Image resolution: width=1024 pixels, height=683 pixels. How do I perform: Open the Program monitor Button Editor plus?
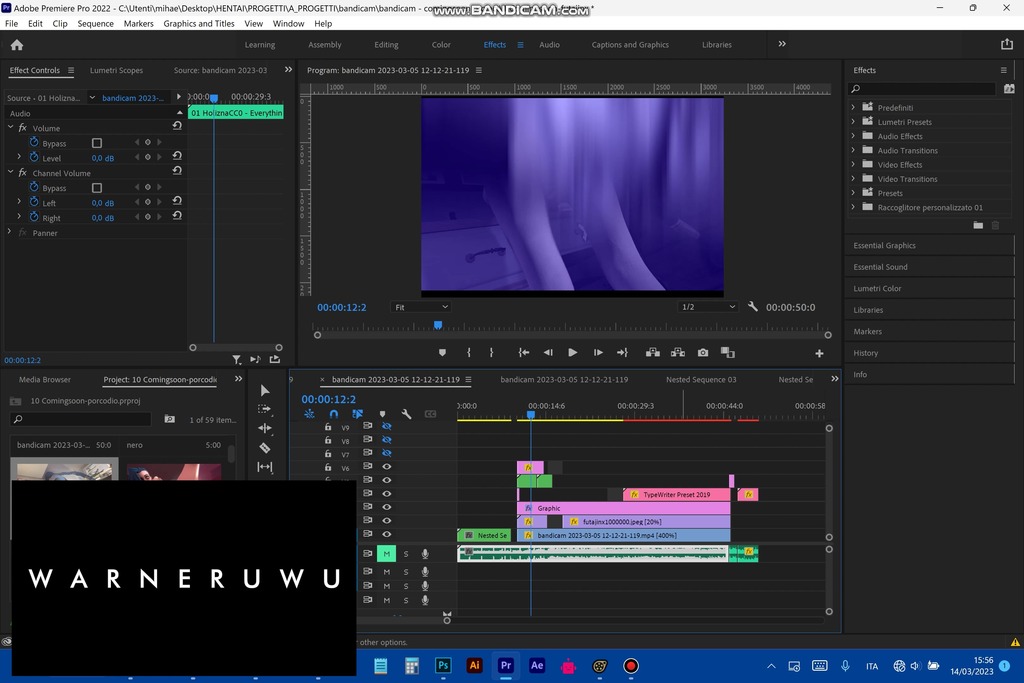tap(819, 353)
